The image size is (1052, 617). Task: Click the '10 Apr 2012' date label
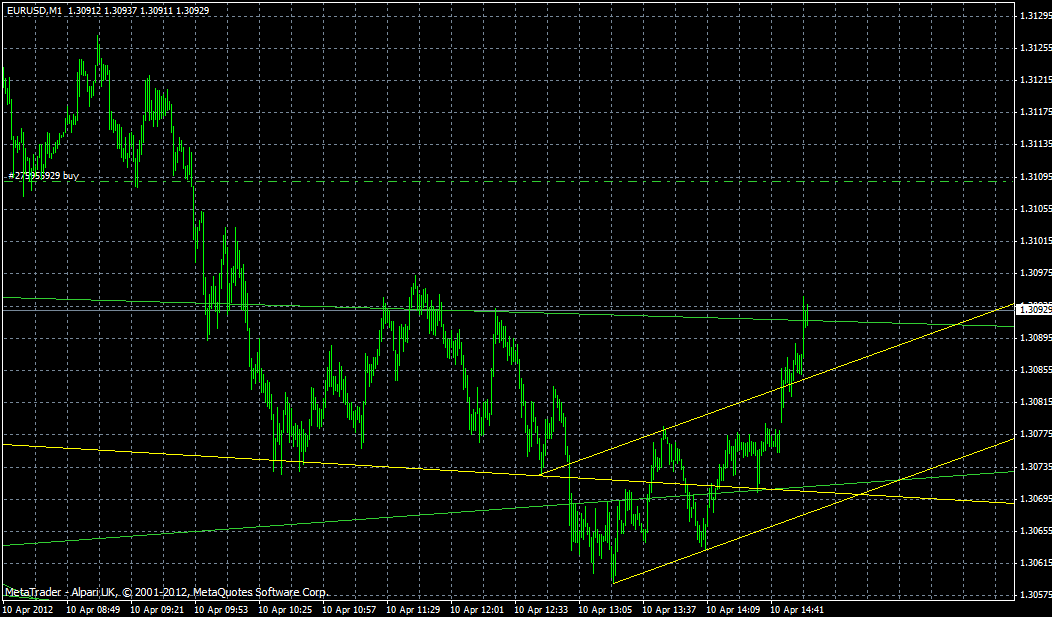coord(26,610)
